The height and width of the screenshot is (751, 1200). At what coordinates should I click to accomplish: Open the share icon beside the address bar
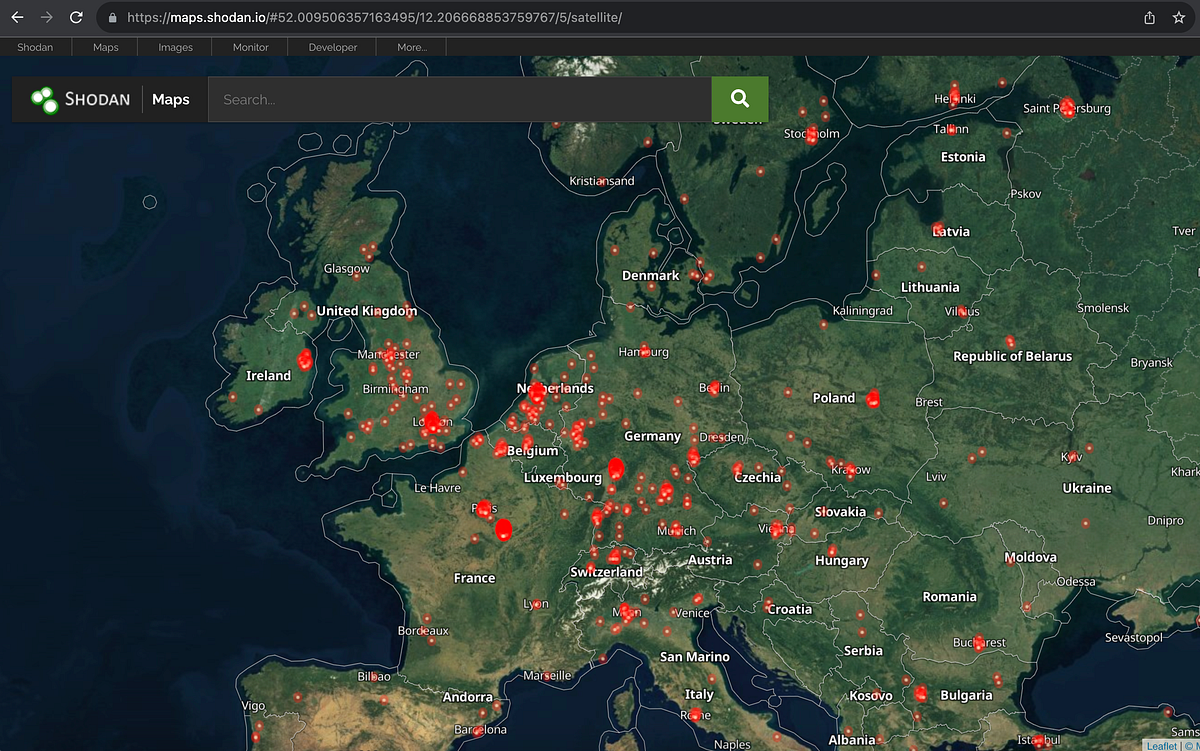point(1150,17)
